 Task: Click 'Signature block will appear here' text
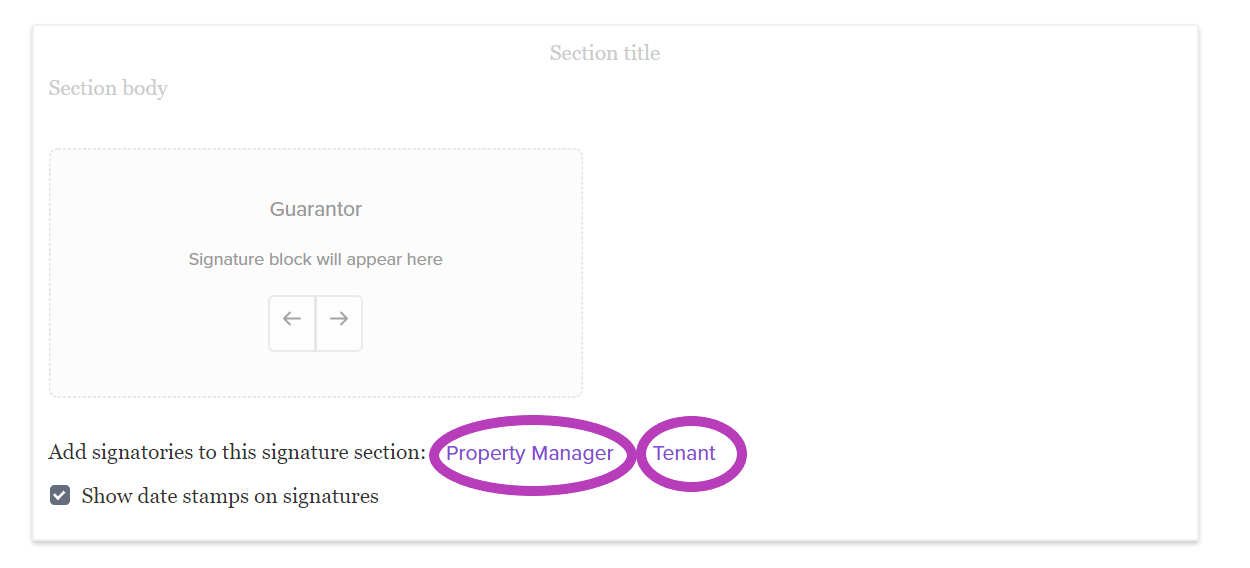pyautogui.click(x=315, y=260)
